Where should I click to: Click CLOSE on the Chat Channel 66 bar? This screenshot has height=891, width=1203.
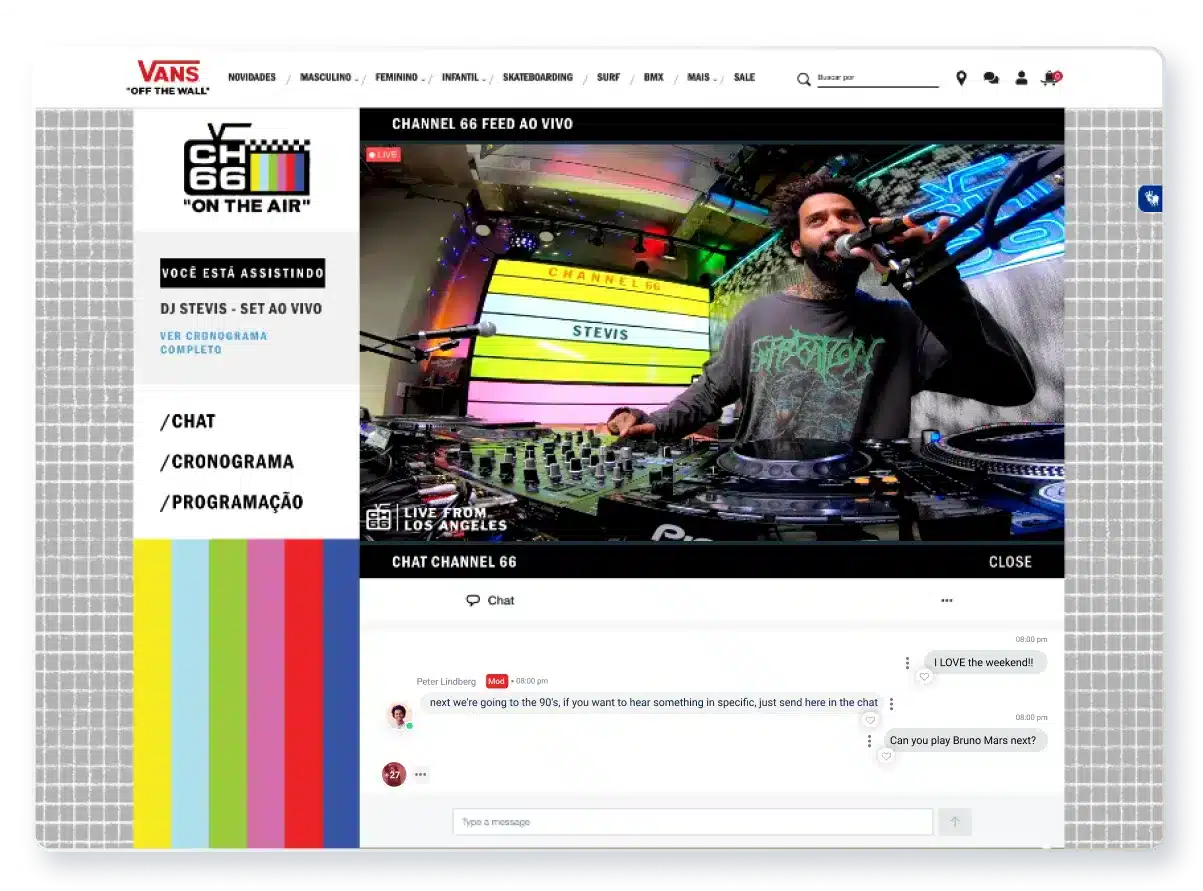pyautogui.click(x=1010, y=562)
